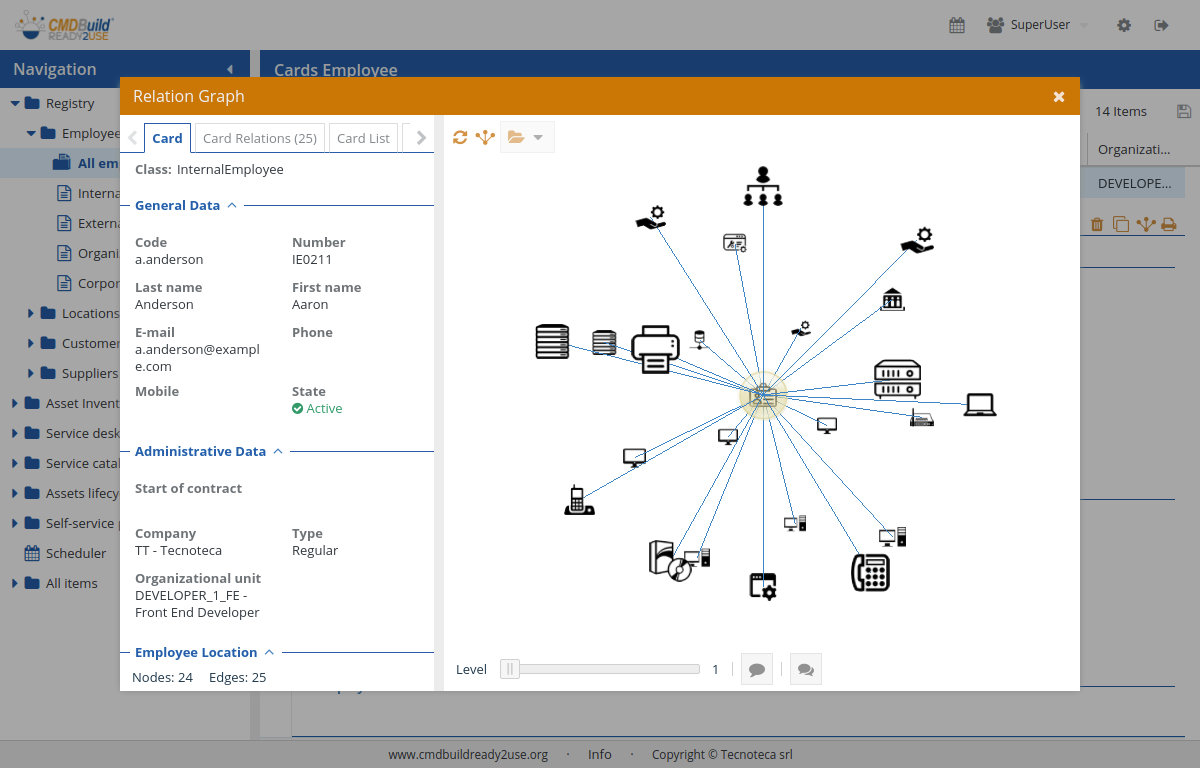Select the certificate window node
The height and width of the screenshot is (768, 1200).
tap(735, 243)
